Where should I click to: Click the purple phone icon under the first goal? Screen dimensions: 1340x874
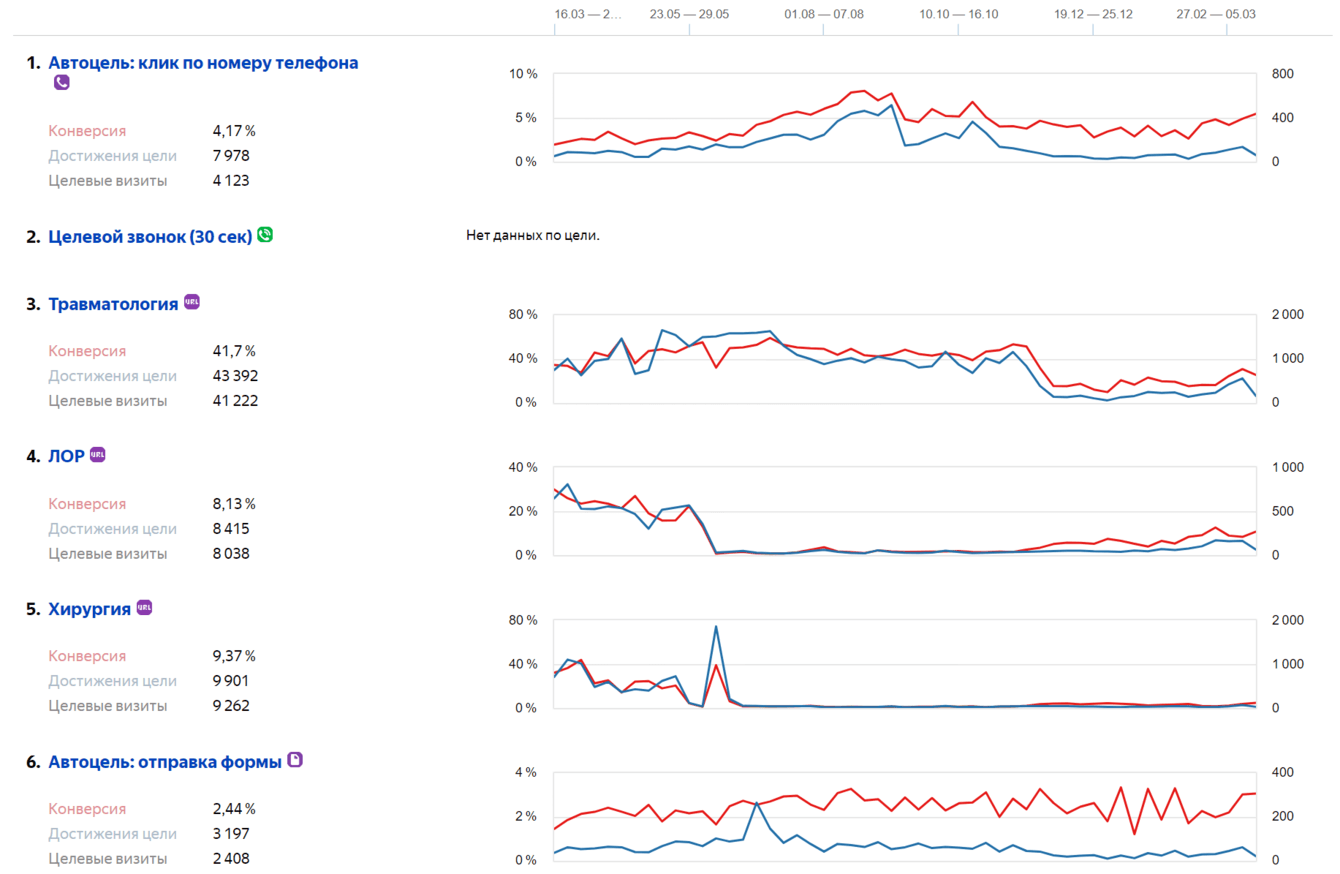[x=61, y=83]
